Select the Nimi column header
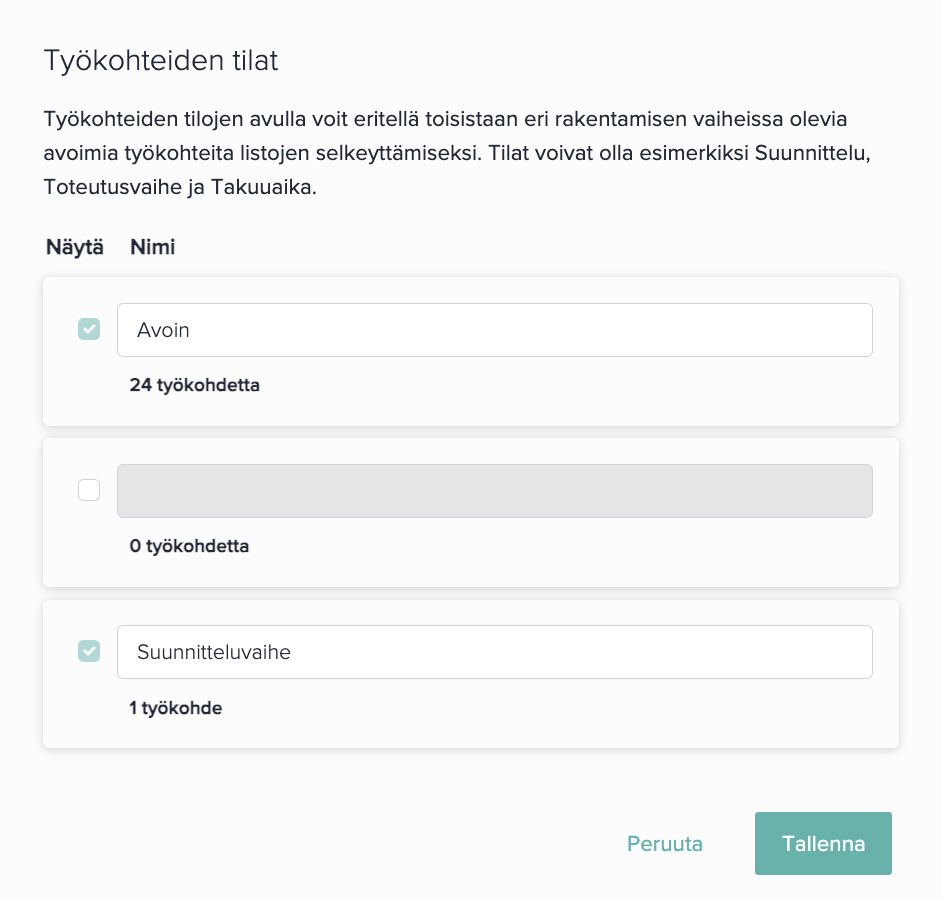Screen dimensions: 942x900 [x=153, y=247]
